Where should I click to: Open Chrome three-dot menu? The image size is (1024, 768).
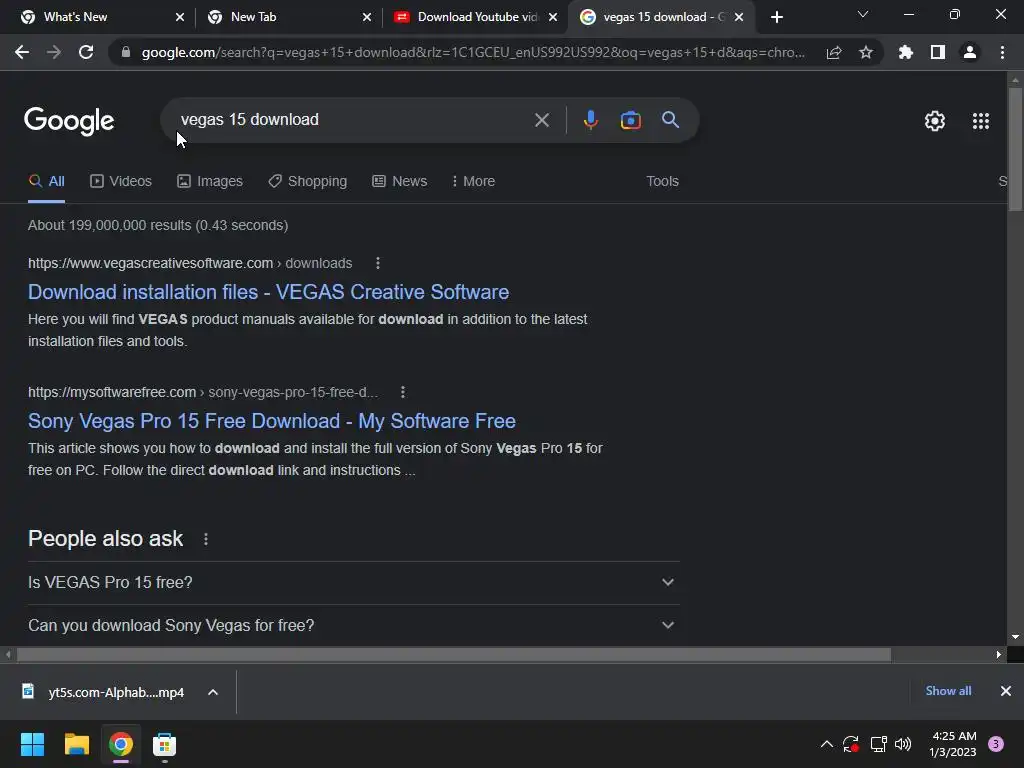pyautogui.click(x=1002, y=52)
